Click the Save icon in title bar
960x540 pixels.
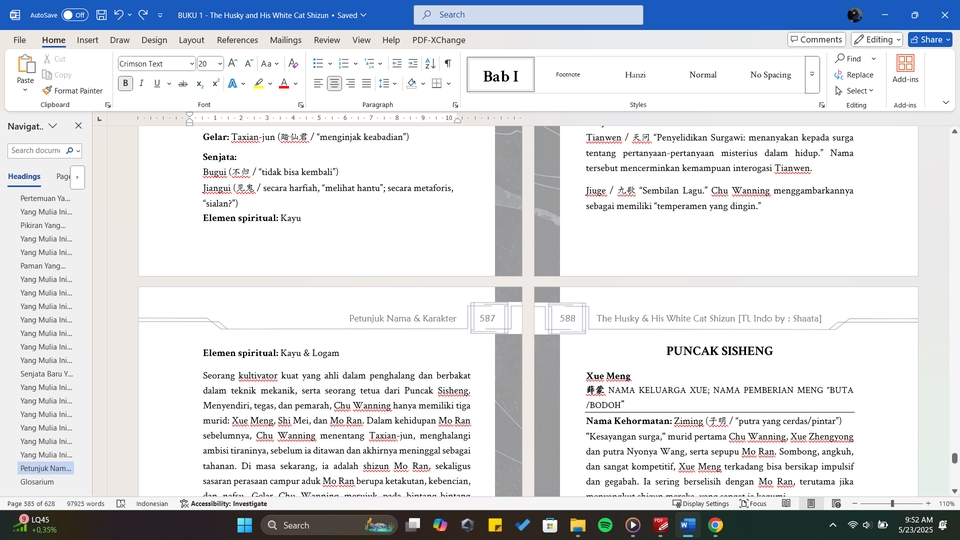click(x=102, y=15)
